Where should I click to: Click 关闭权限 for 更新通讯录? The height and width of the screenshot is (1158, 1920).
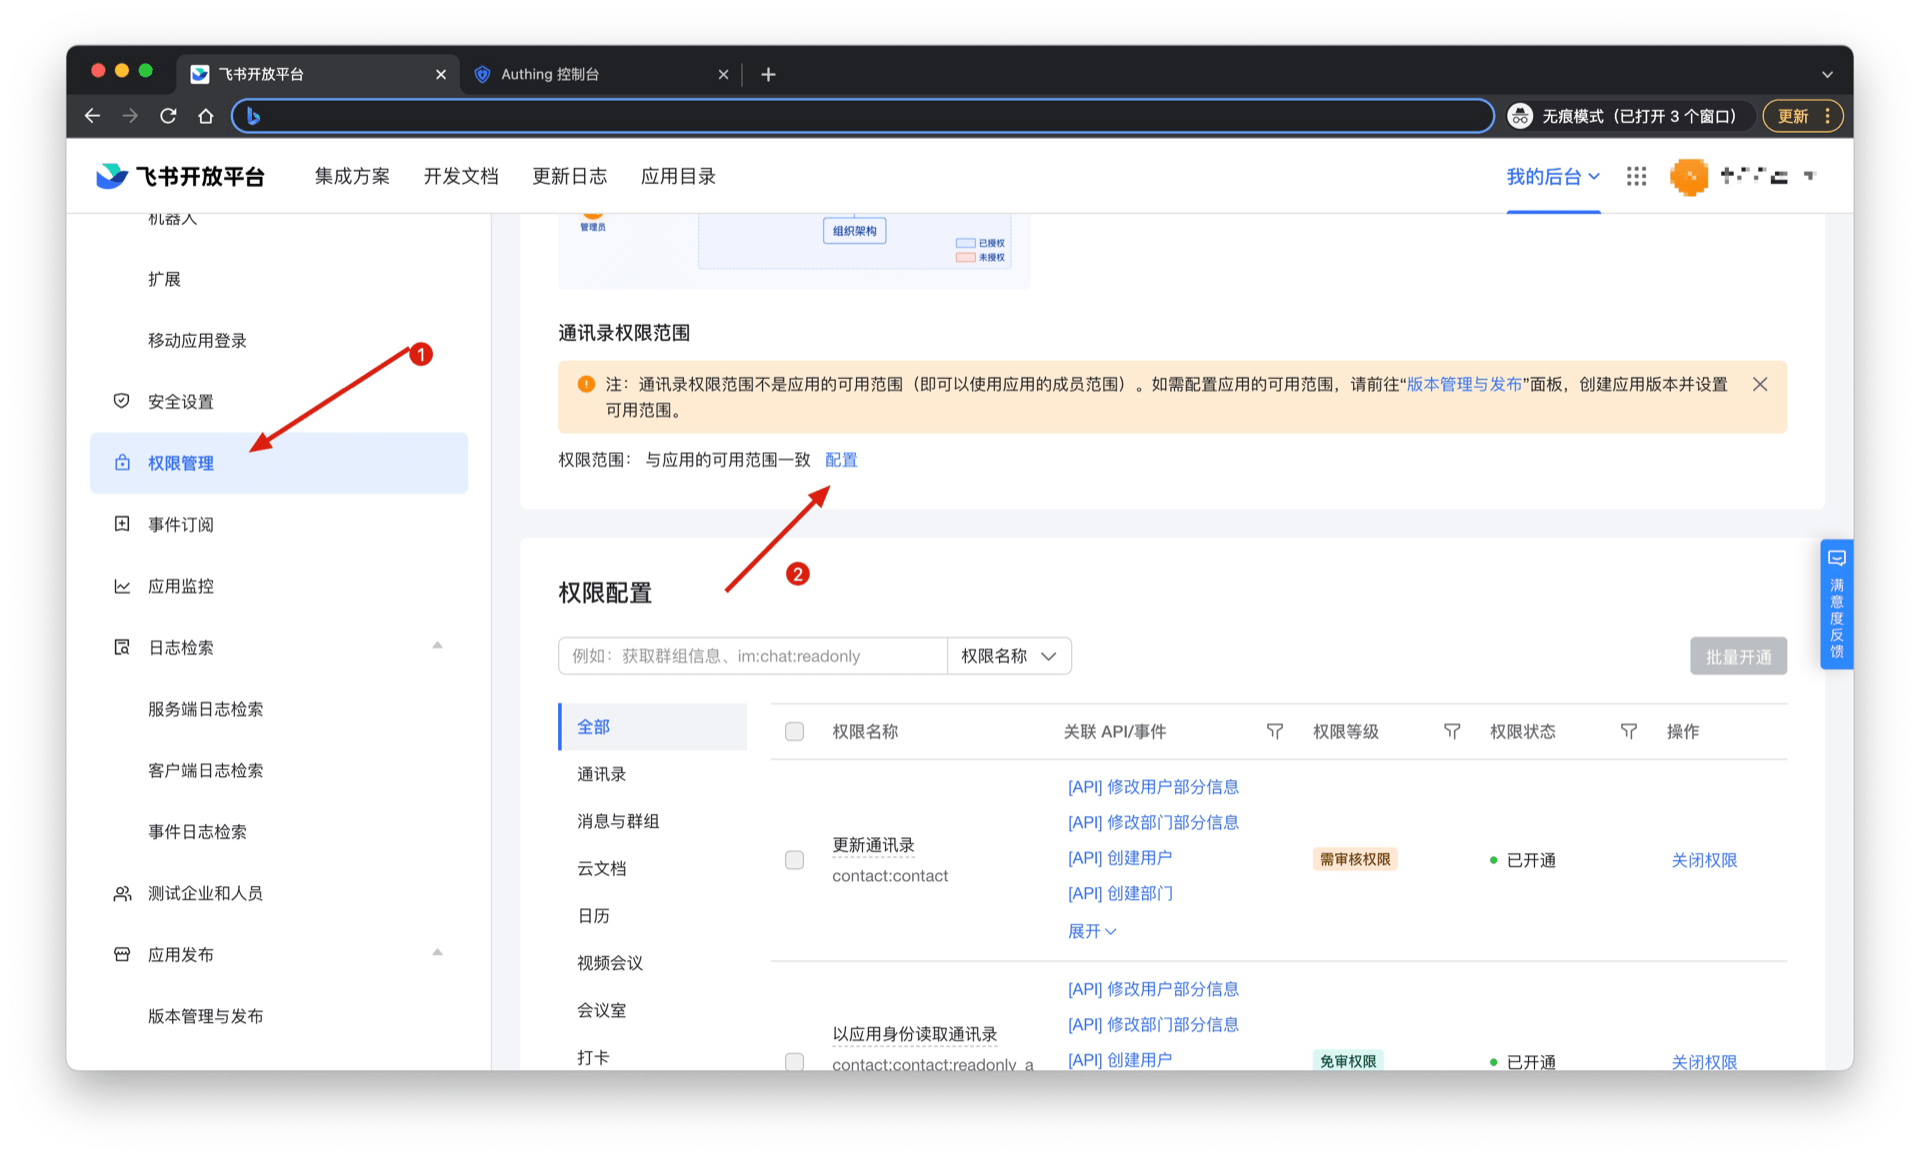(x=1703, y=860)
